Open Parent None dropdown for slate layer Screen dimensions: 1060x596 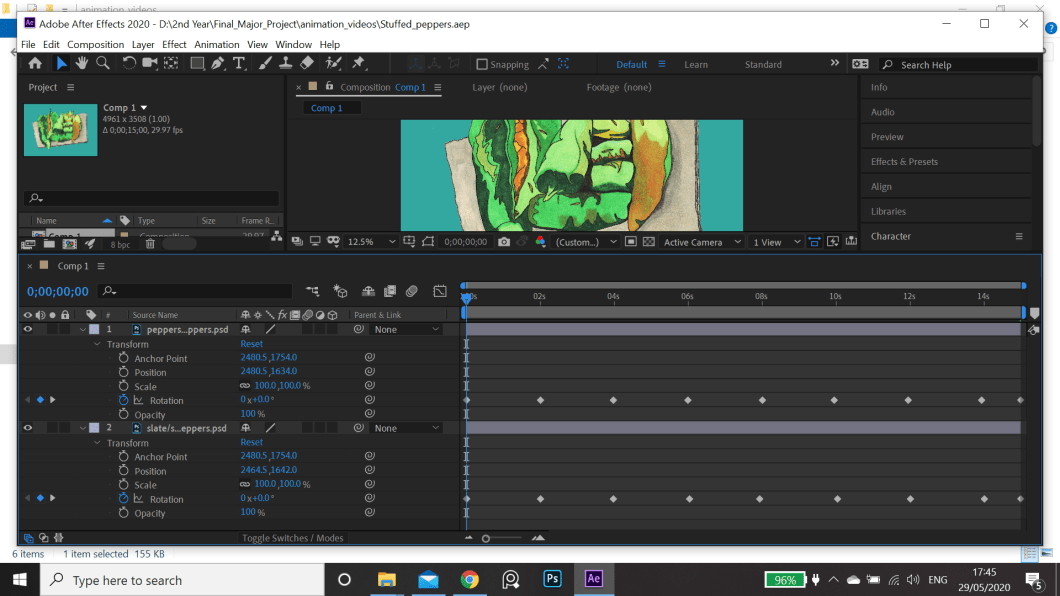click(x=406, y=428)
